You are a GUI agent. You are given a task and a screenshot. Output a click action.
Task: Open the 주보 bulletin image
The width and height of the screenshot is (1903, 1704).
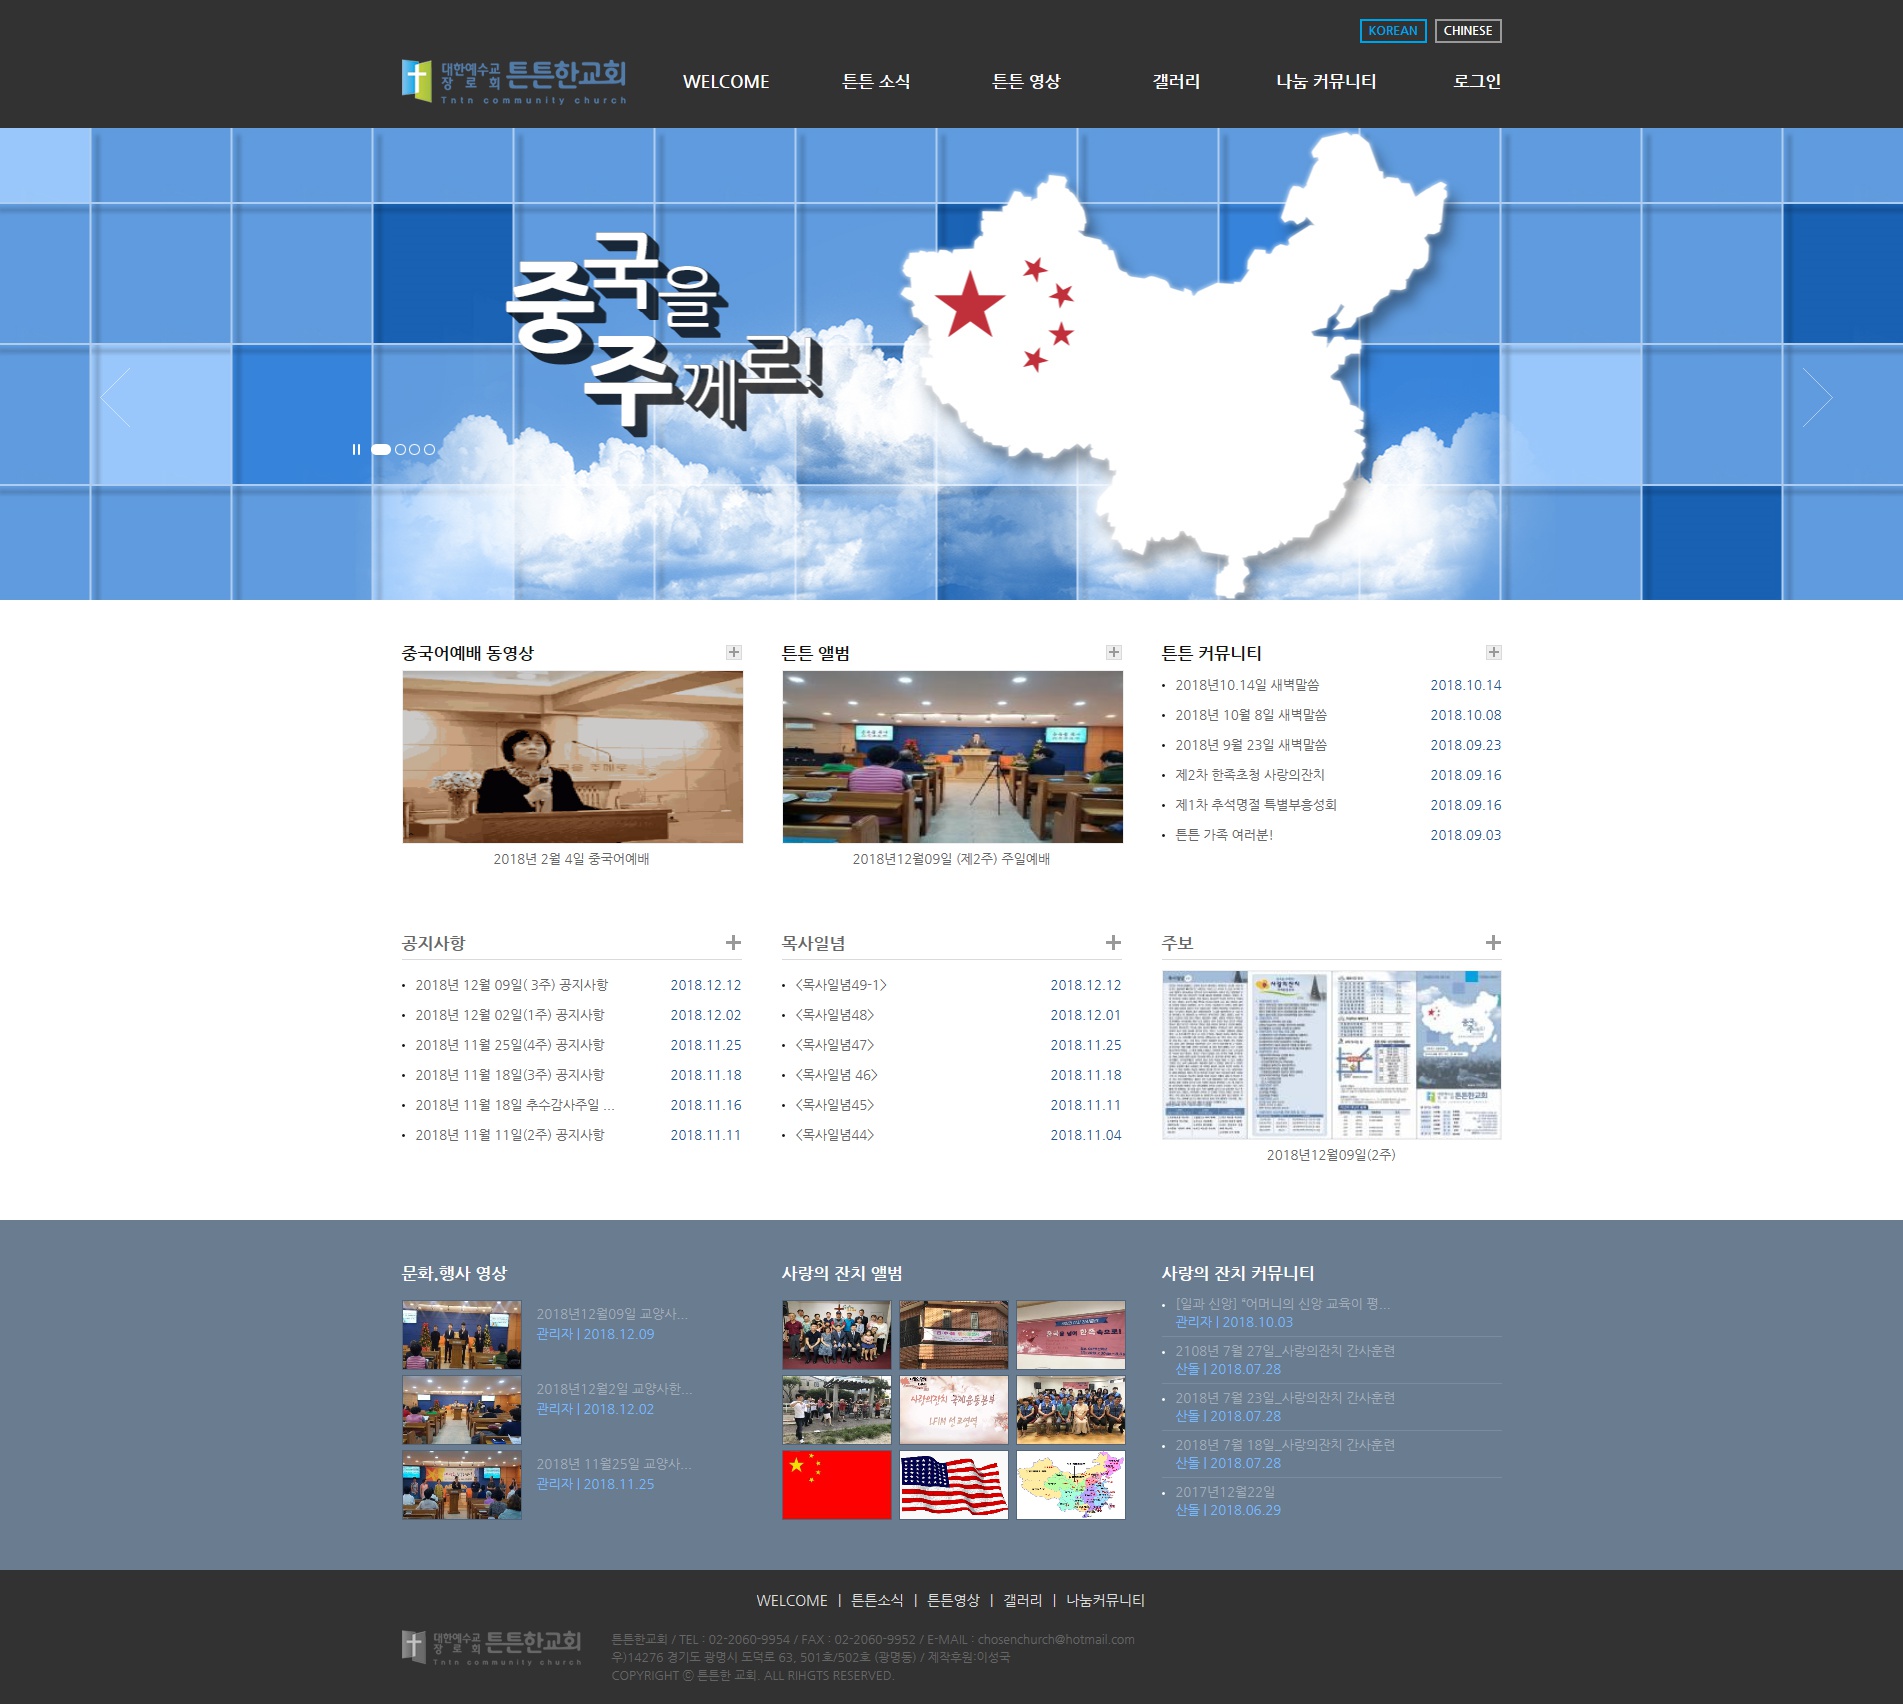pyautogui.click(x=1331, y=1054)
